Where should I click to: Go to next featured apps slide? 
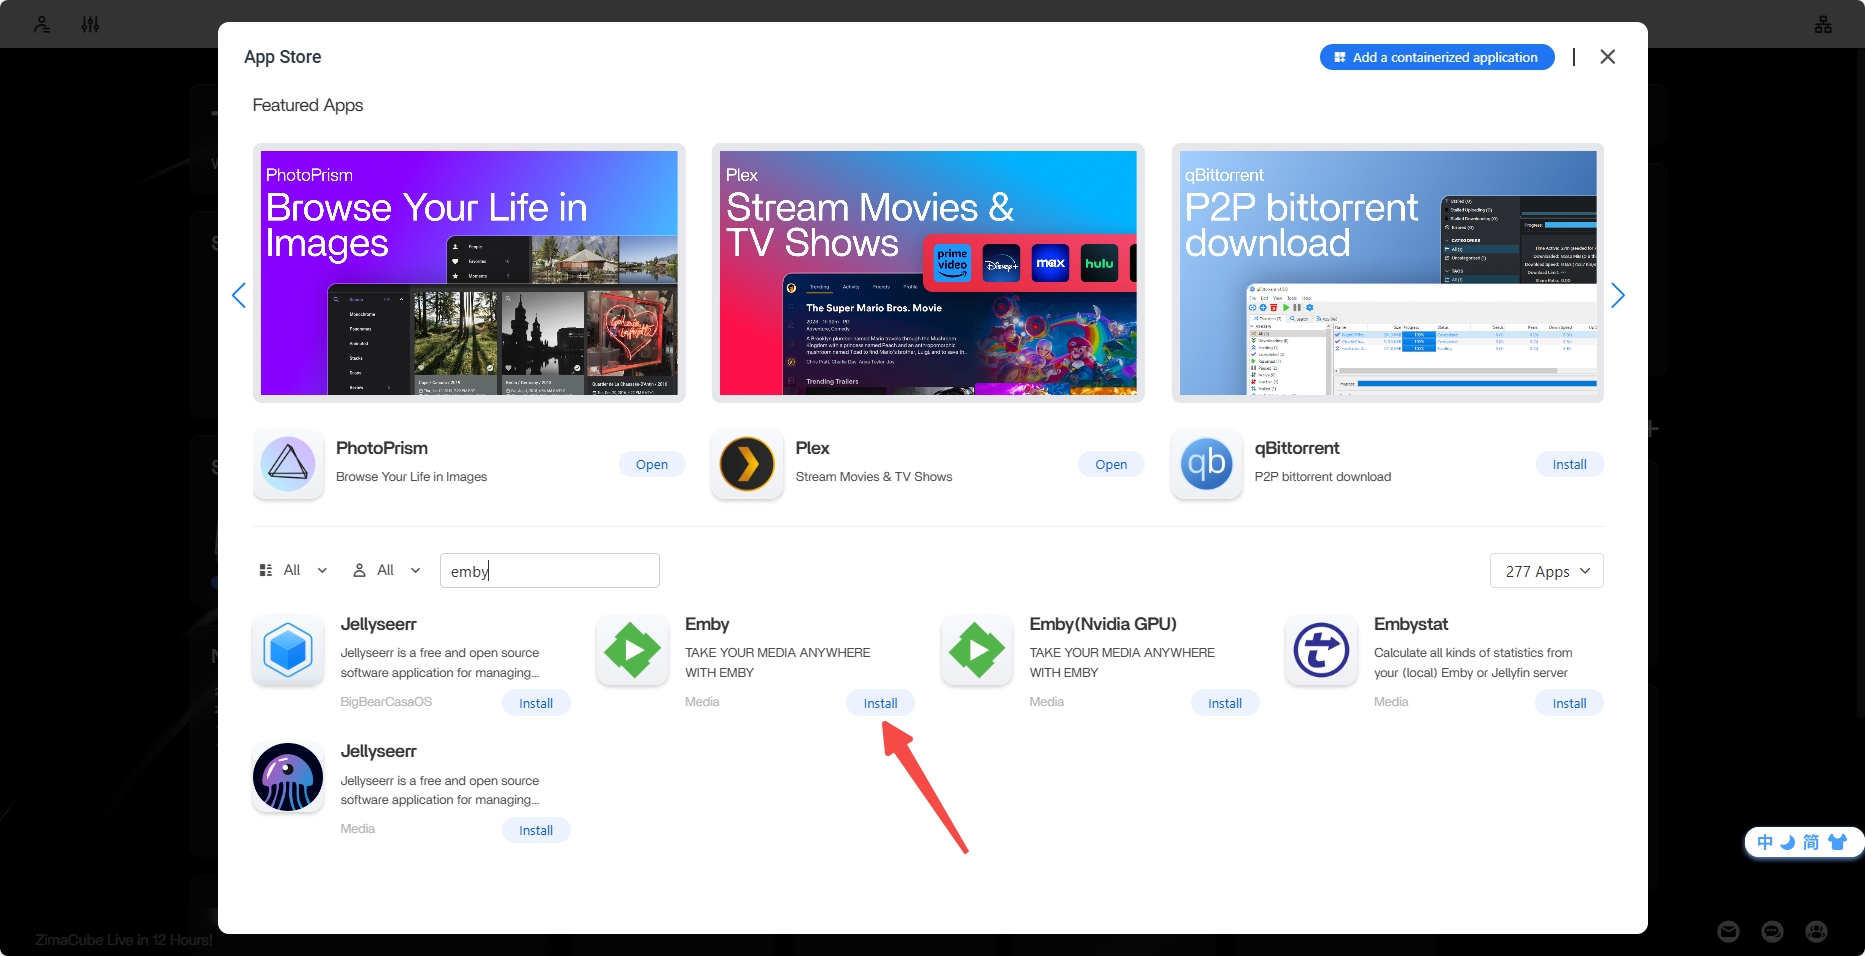(x=1618, y=295)
